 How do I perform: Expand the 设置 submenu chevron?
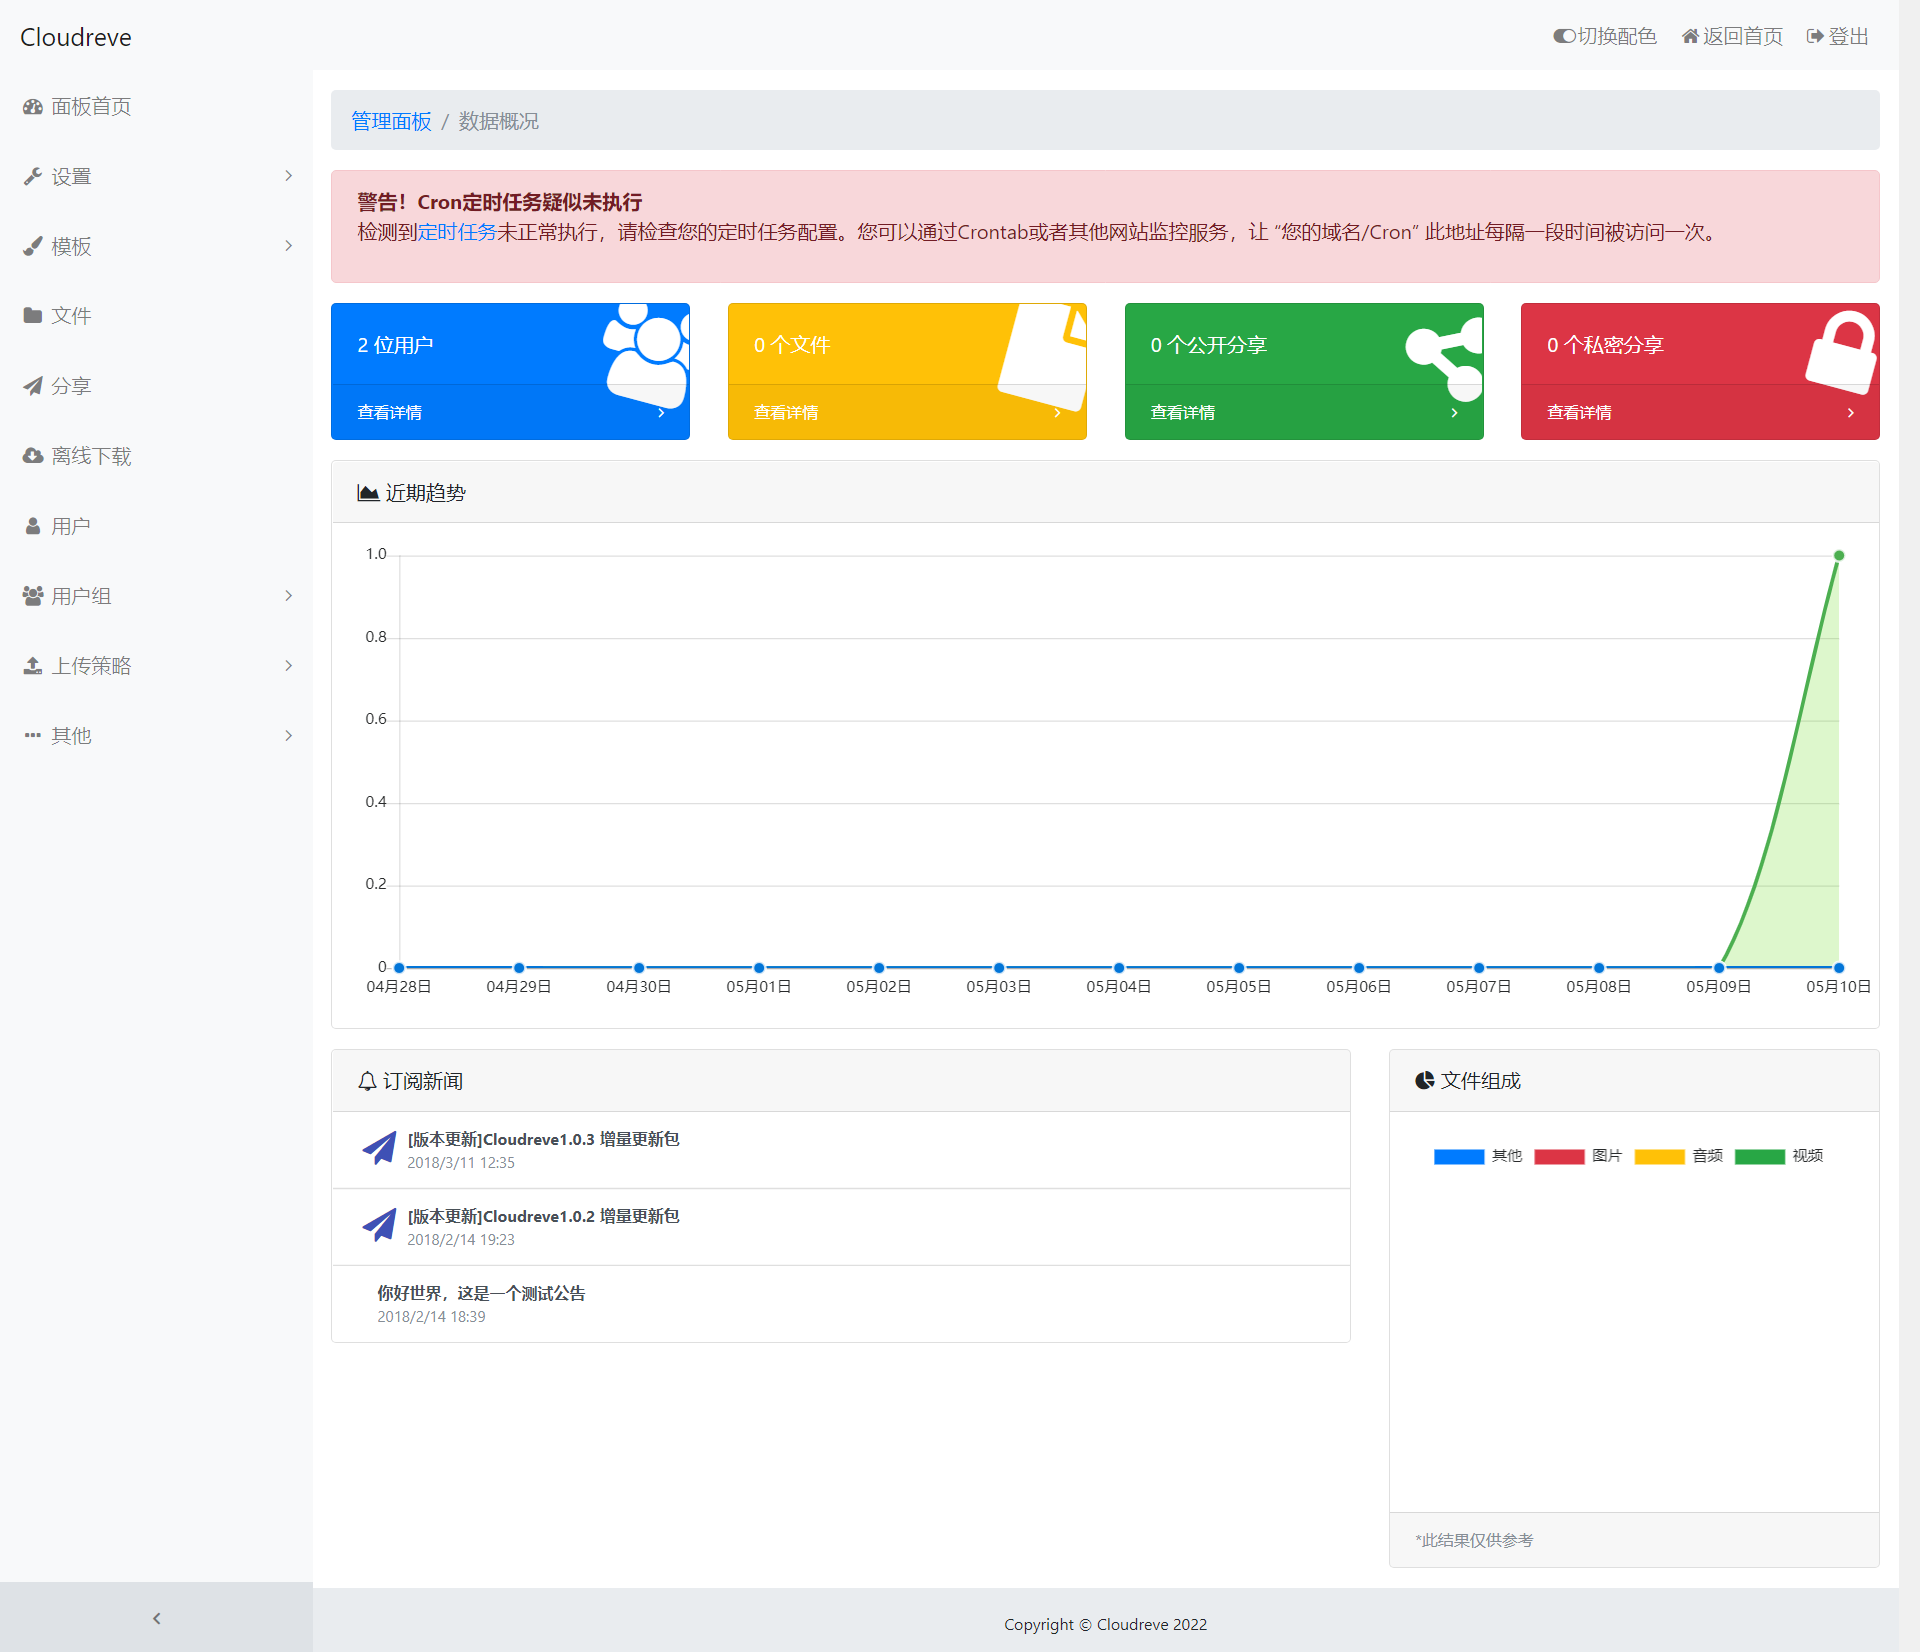[x=288, y=176]
